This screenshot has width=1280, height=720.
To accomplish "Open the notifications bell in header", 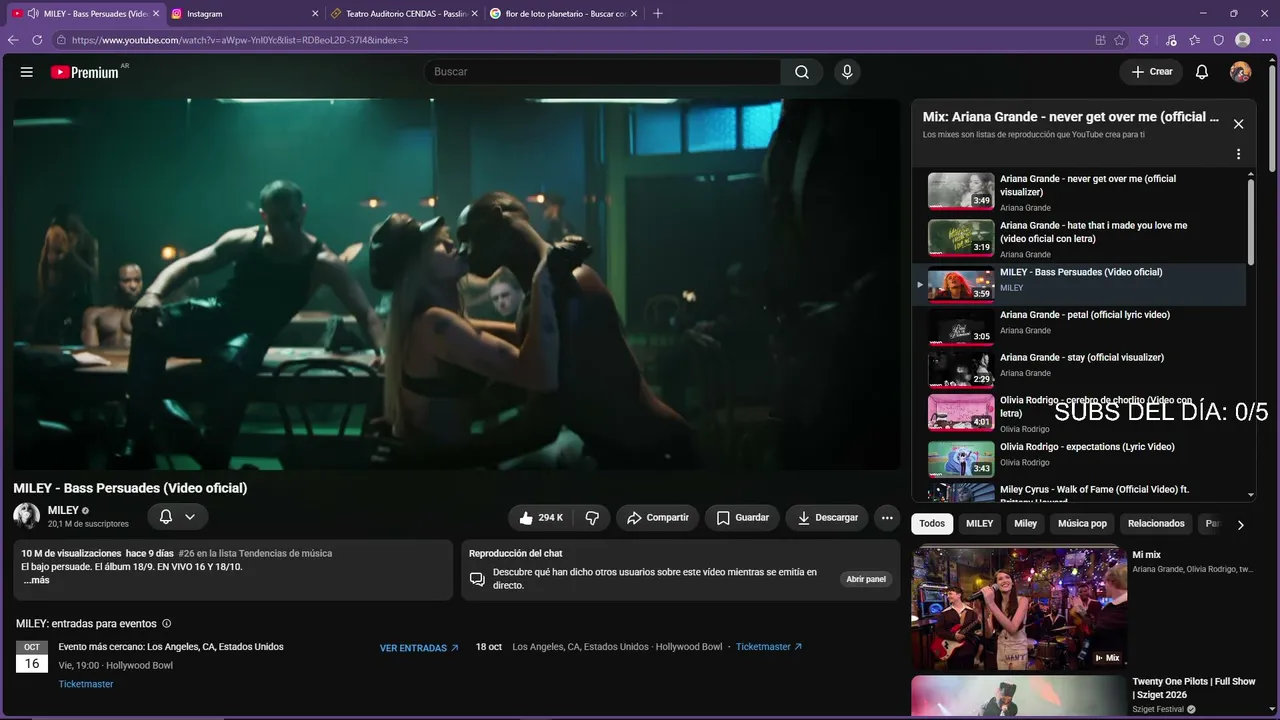I will point(1202,72).
